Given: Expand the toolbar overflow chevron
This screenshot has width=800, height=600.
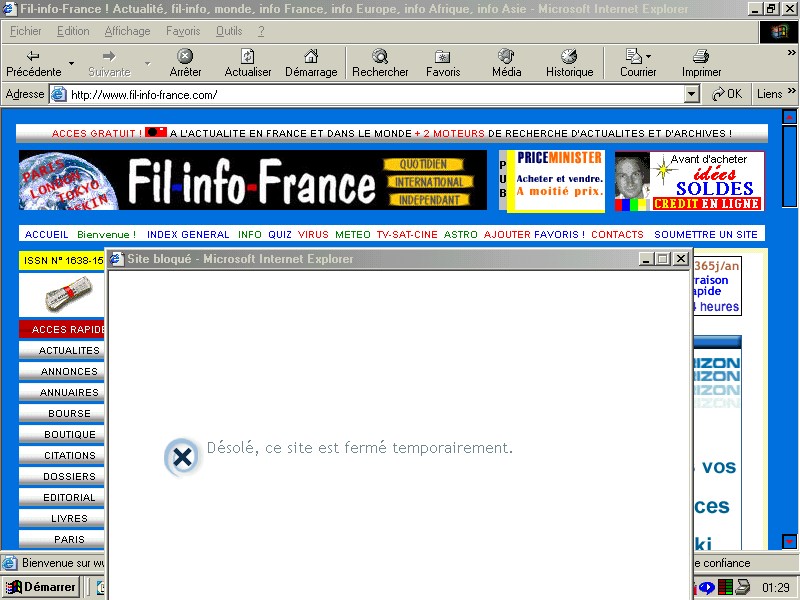Looking at the screenshot, I should (x=791, y=53).
